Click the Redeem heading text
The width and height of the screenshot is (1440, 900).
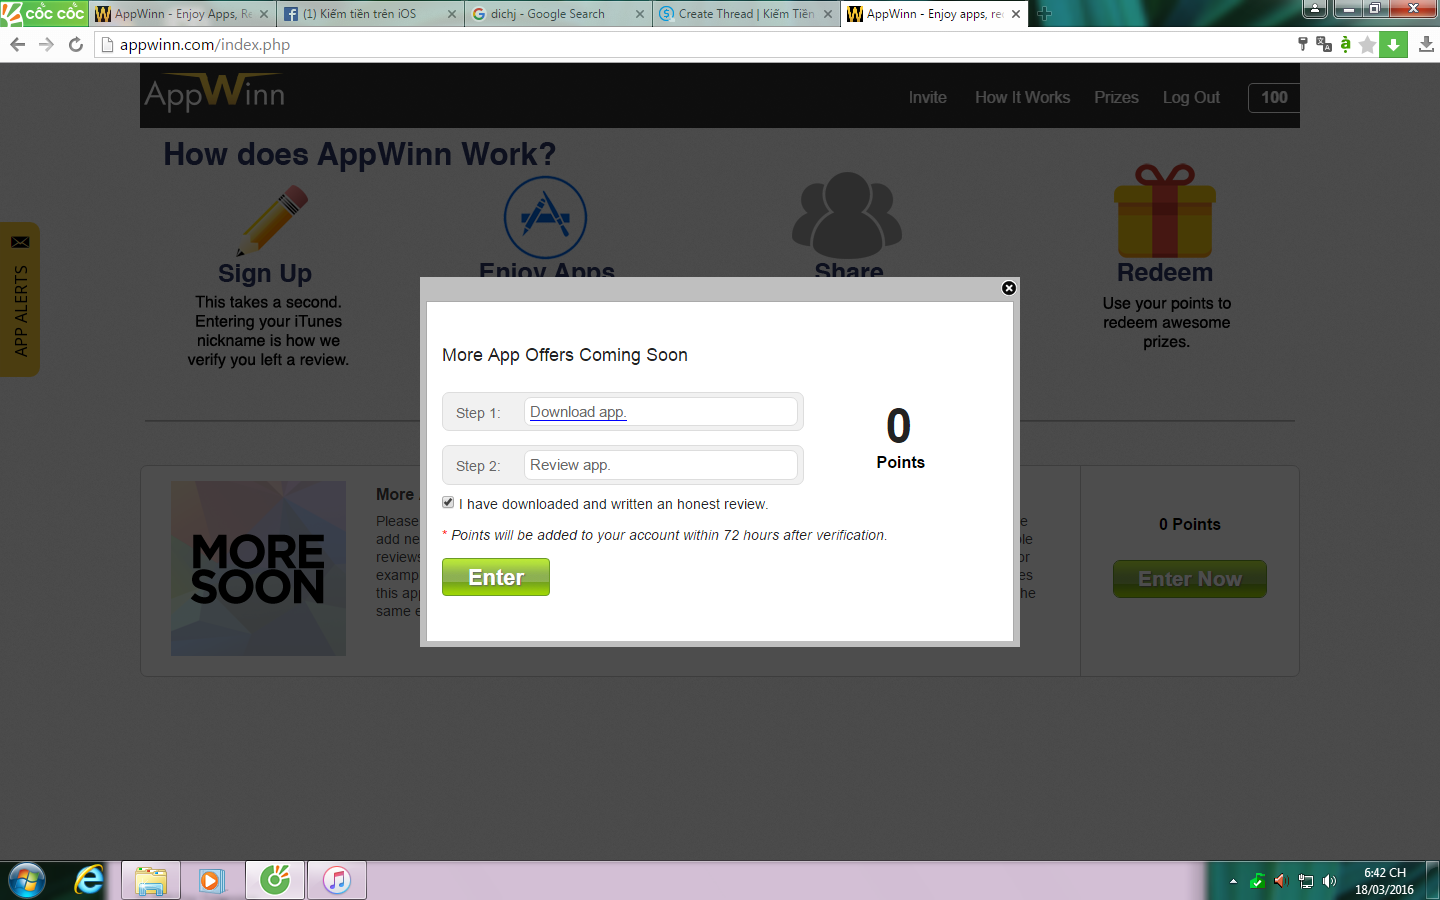click(x=1165, y=273)
